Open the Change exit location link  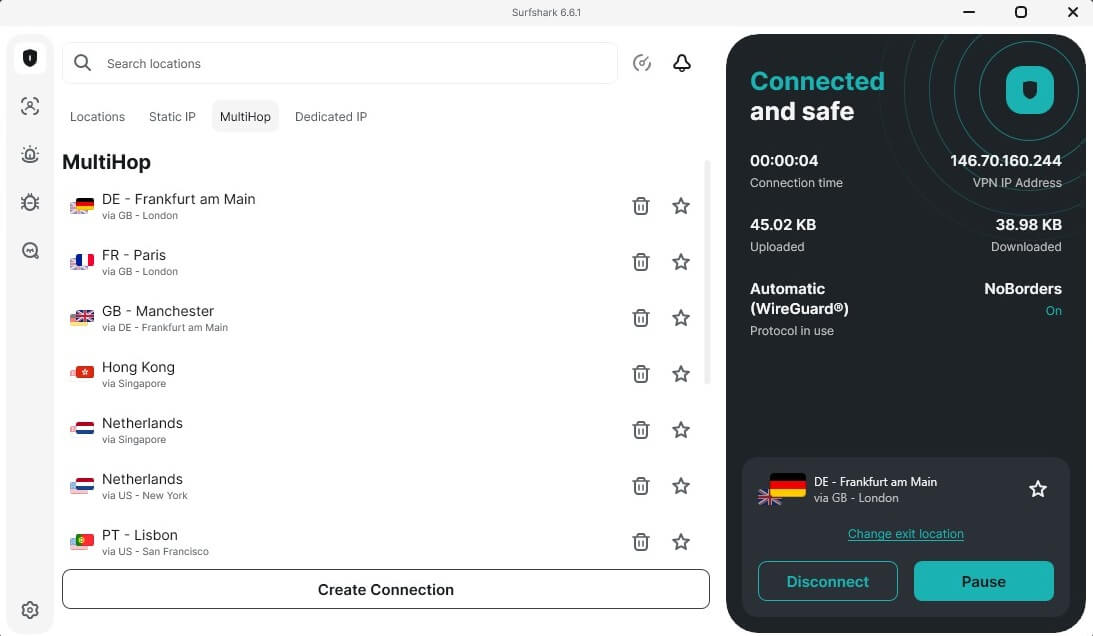point(905,533)
